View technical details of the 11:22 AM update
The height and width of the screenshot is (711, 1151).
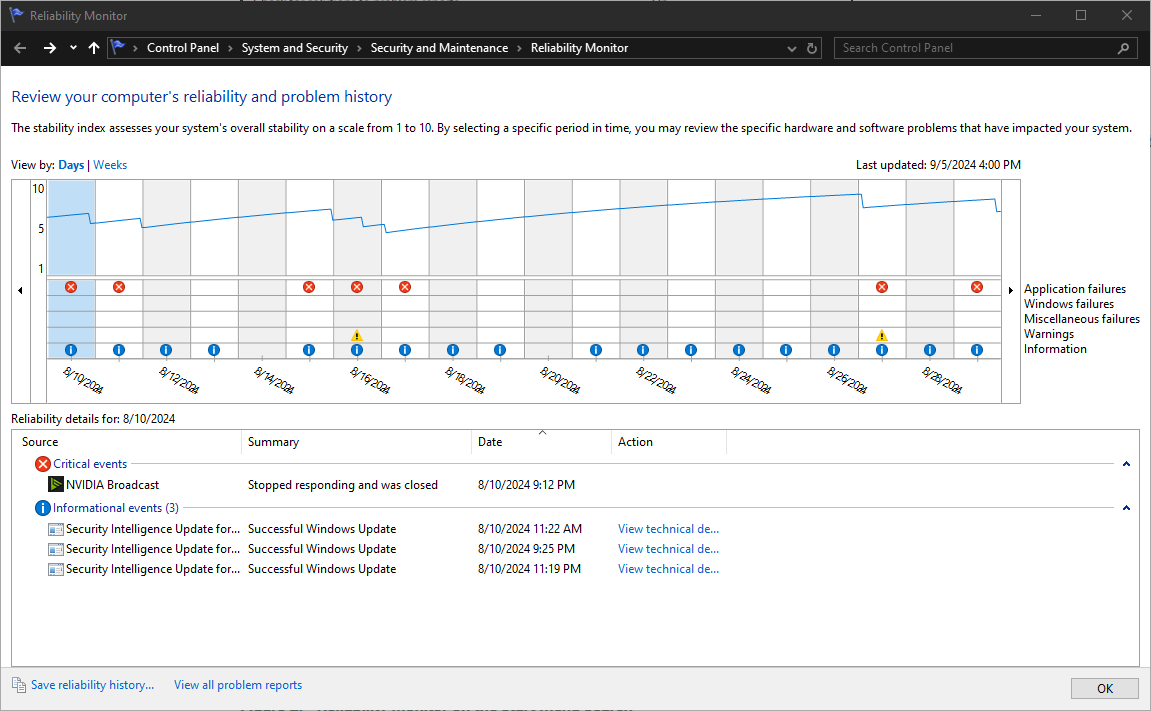coord(668,528)
